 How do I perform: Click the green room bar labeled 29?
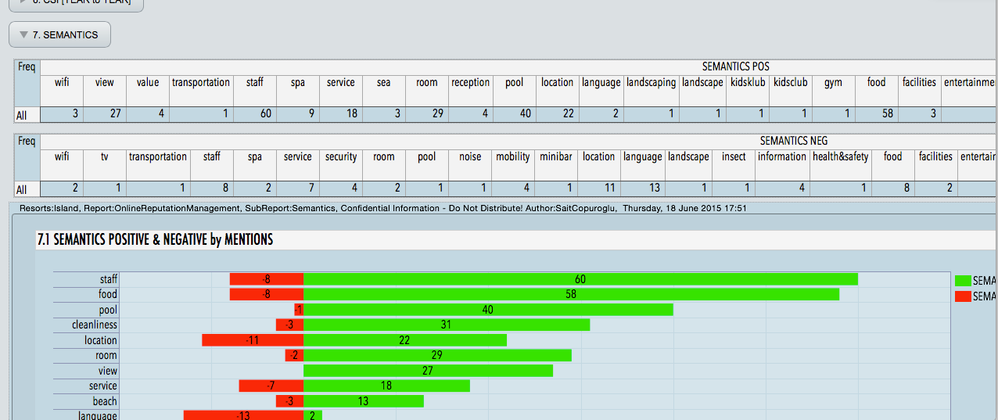437,356
